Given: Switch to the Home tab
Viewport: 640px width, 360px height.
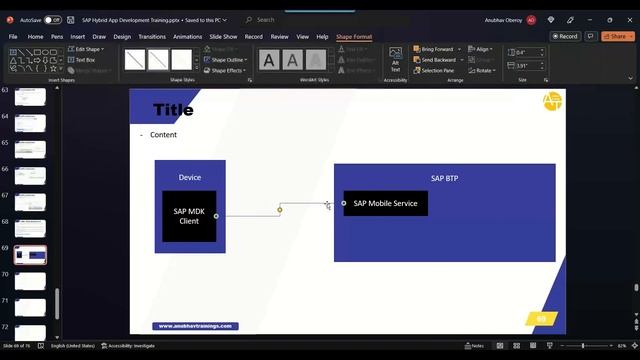Looking at the screenshot, I should (x=36, y=37).
